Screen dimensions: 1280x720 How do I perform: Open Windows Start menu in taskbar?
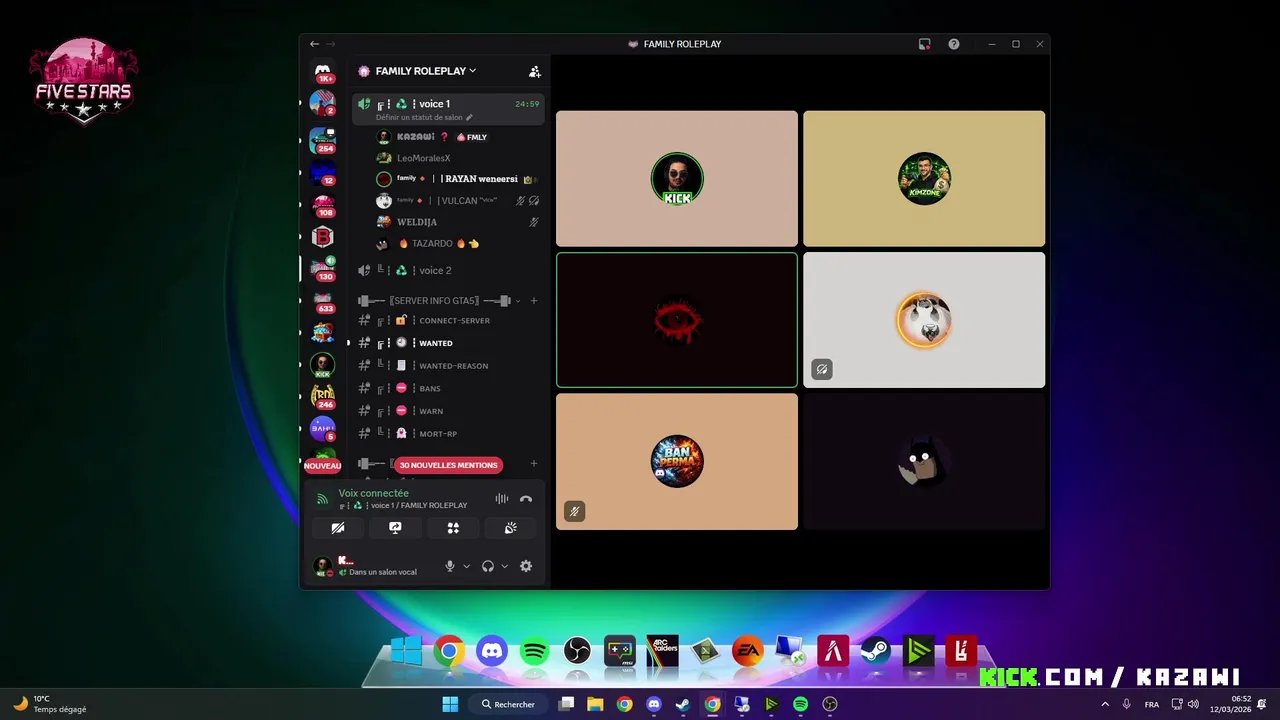tap(450, 704)
